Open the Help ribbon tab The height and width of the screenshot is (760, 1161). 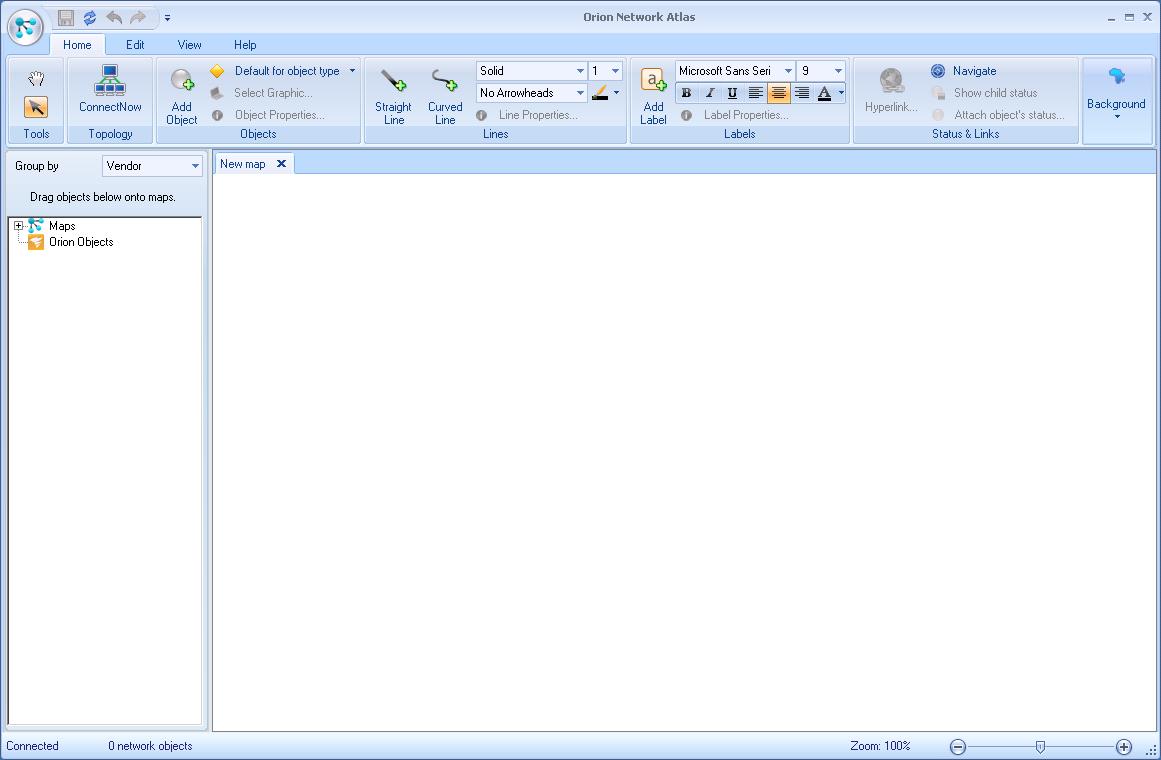[245, 44]
